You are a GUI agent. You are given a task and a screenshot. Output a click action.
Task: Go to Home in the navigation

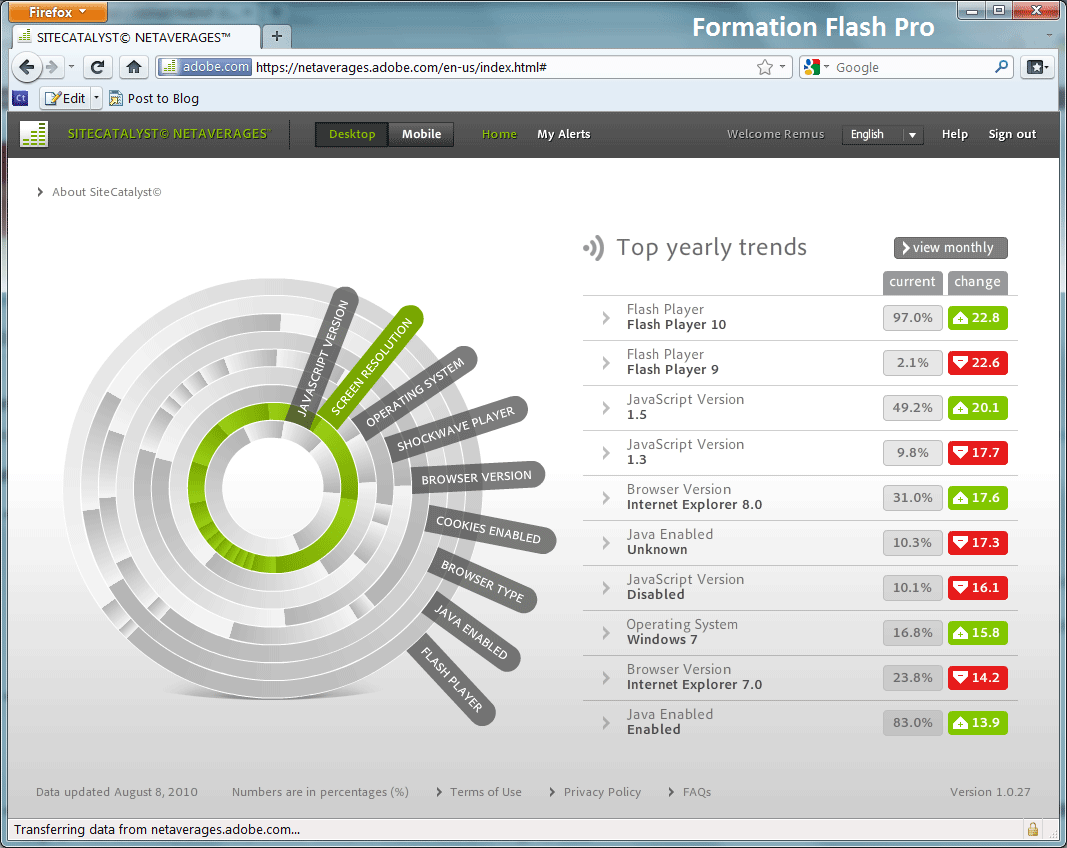pyautogui.click(x=499, y=134)
